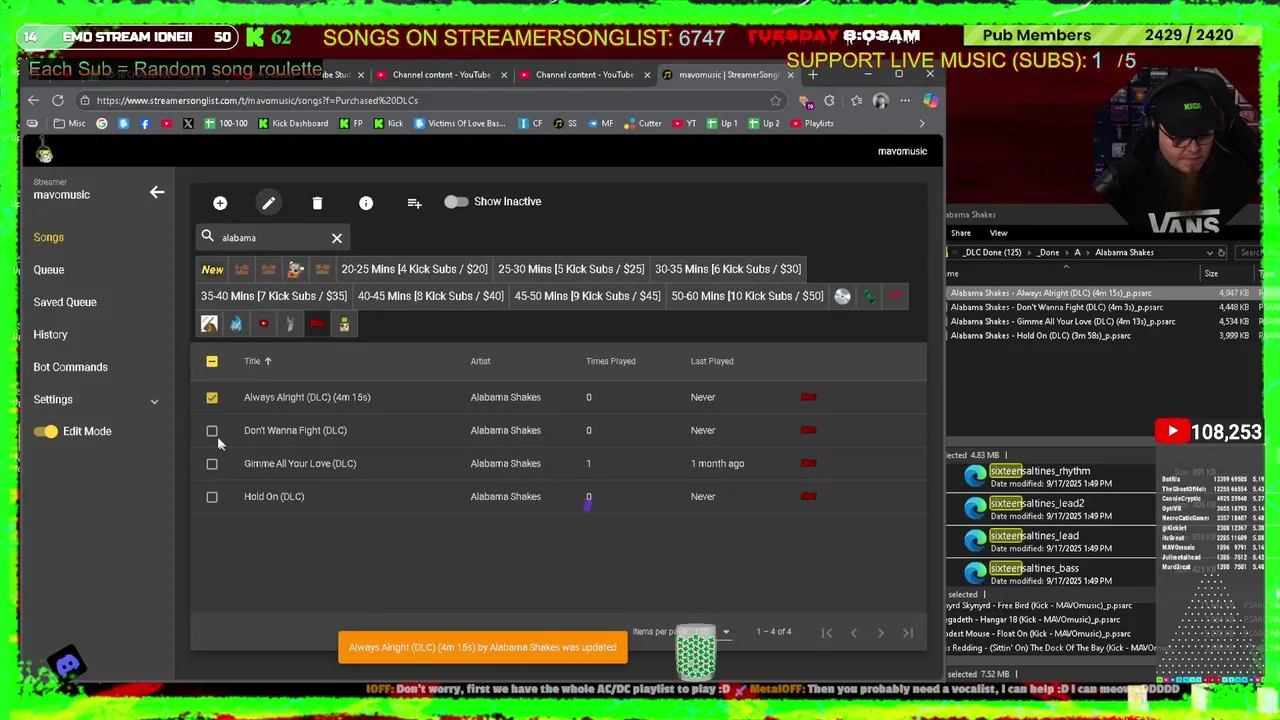Toggle the select-all checkbox in the header
The width and height of the screenshot is (1280, 720).
point(212,361)
